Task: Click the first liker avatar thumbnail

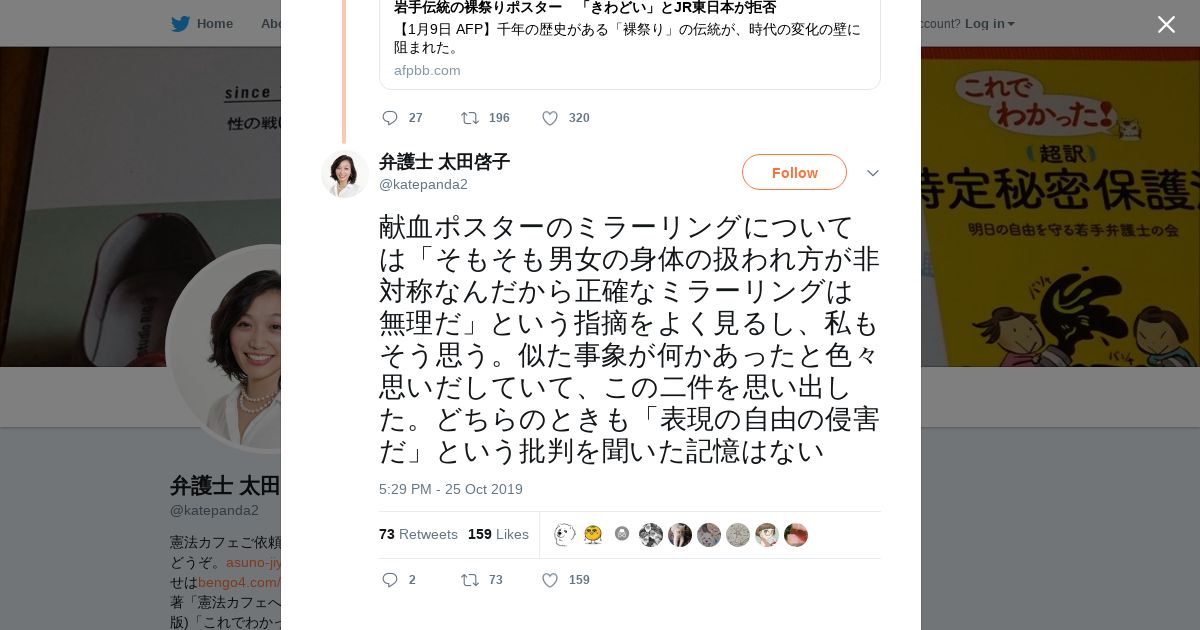Action: (x=564, y=535)
